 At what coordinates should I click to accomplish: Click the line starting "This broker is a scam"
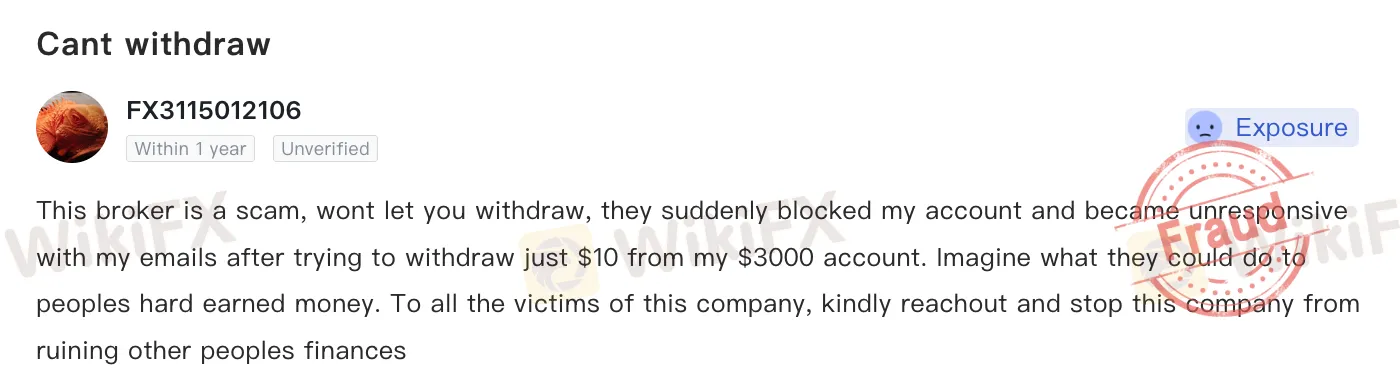click(x=692, y=212)
